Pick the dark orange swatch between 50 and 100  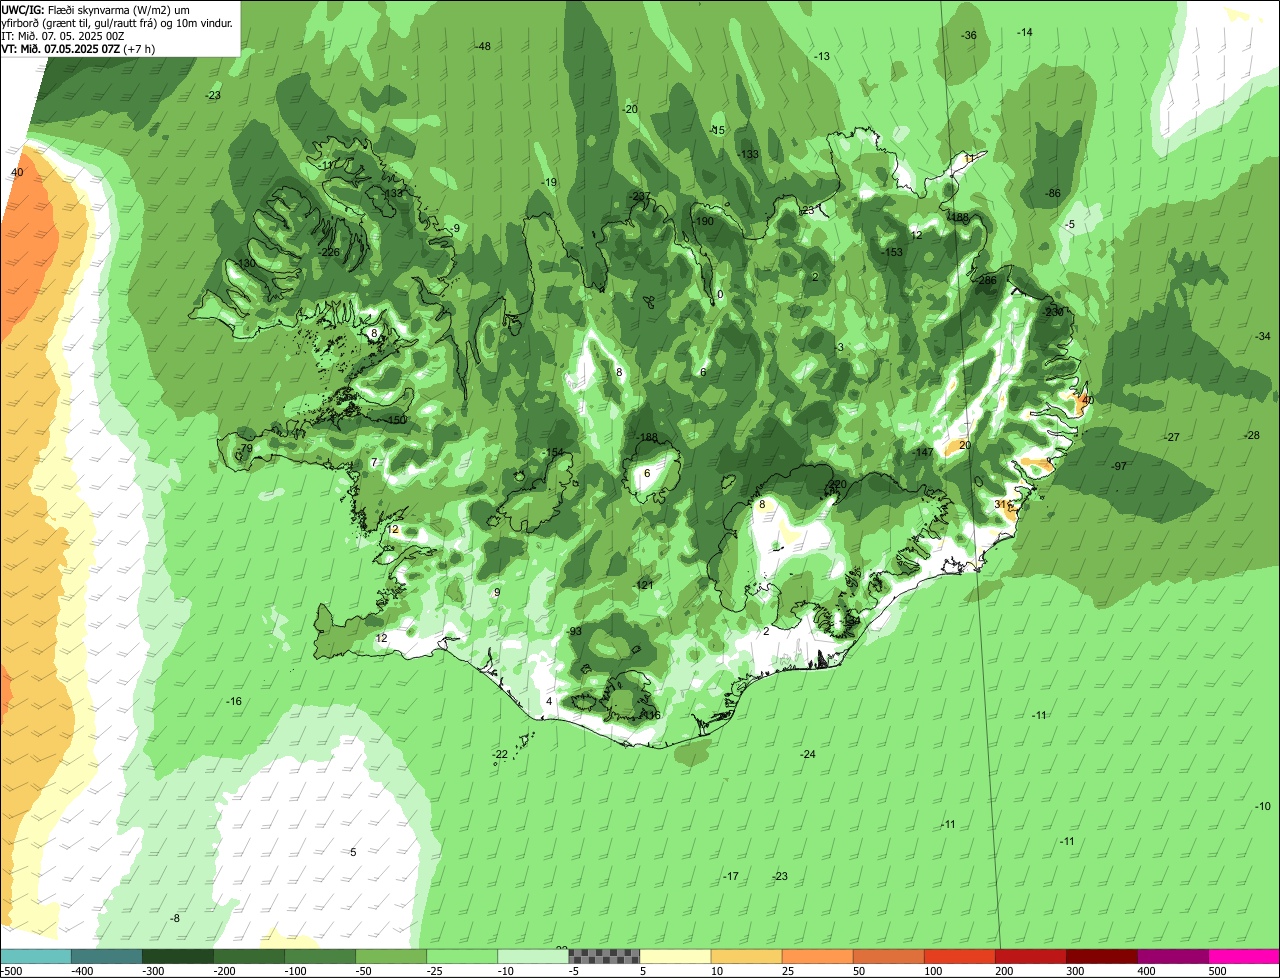pos(888,957)
